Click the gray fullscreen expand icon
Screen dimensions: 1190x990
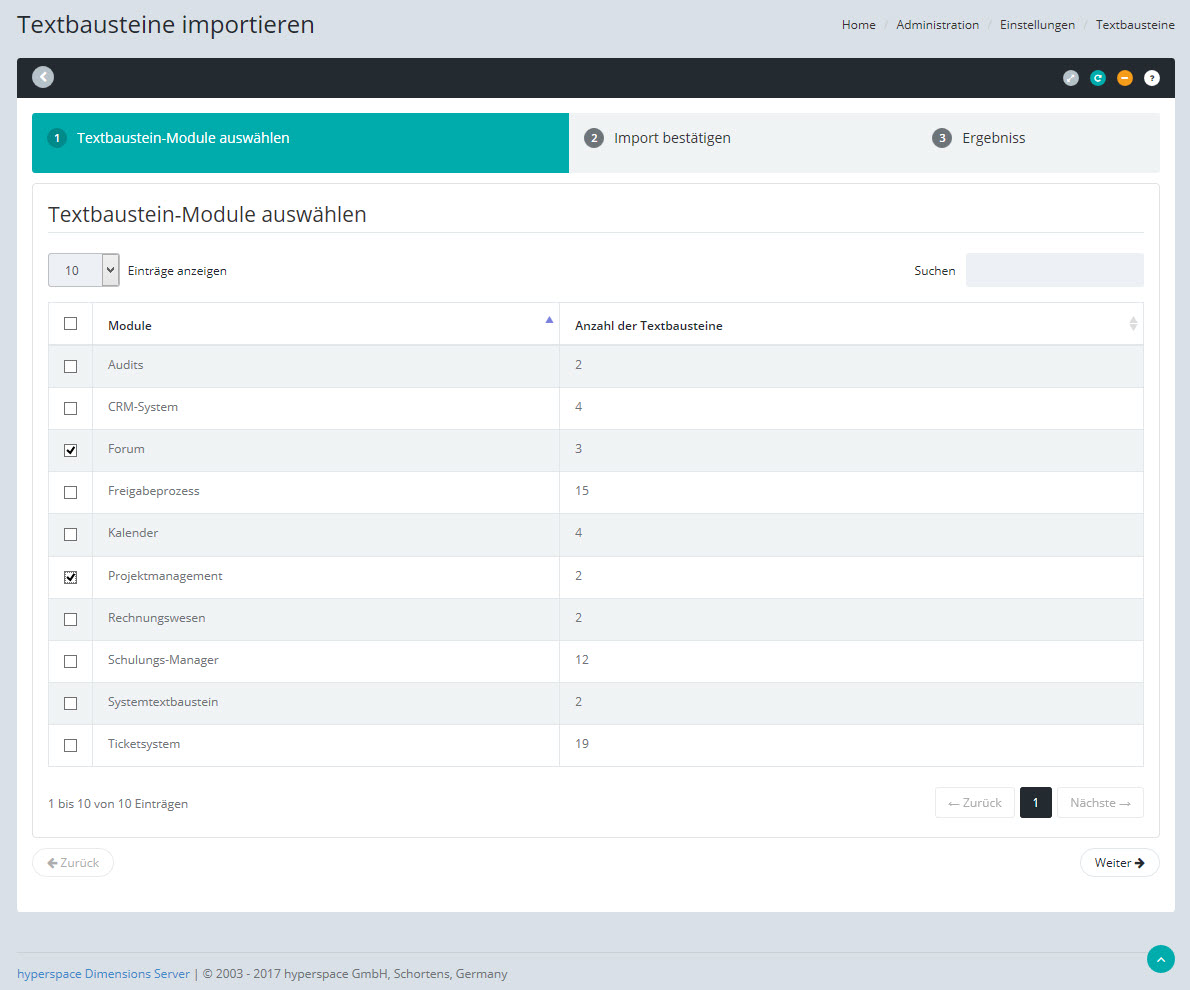click(x=1071, y=78)
